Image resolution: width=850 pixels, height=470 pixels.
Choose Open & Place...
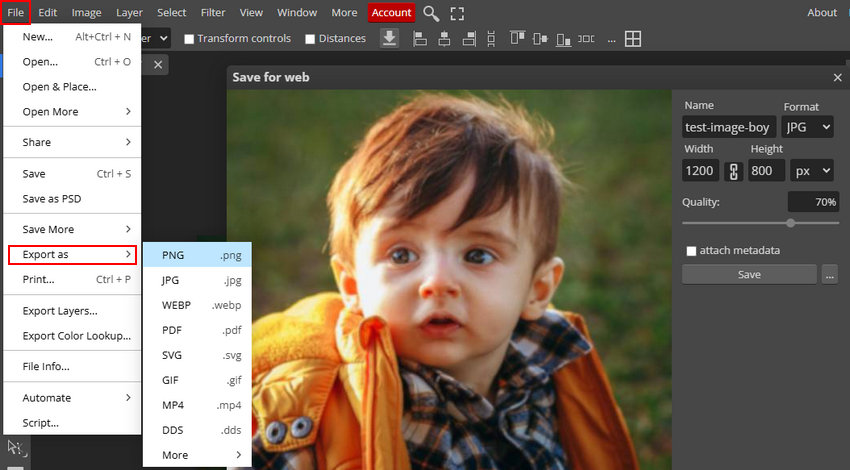tap(72, 87)
